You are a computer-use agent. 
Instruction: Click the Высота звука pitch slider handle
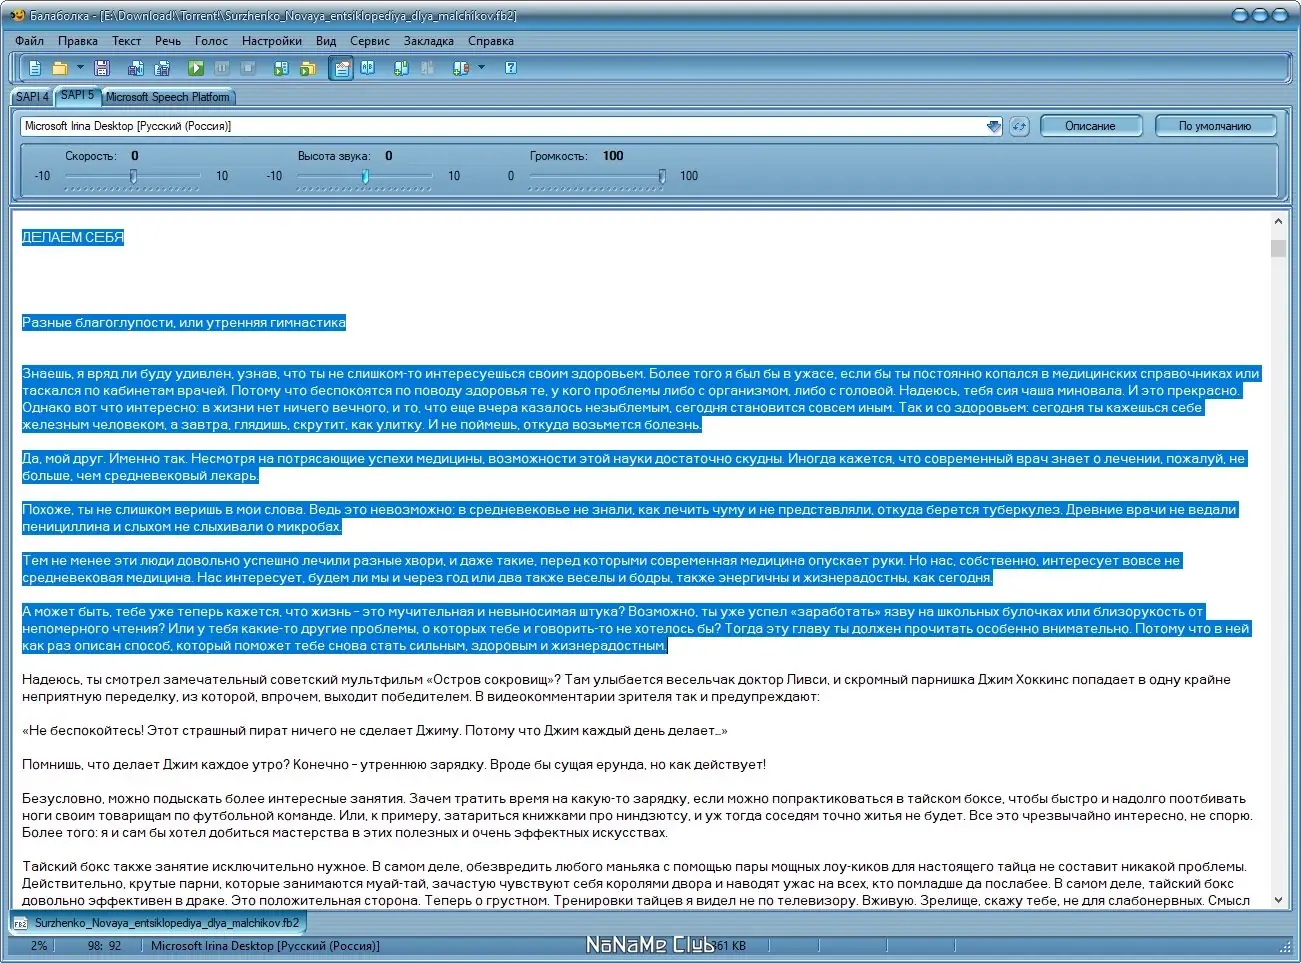point(365,176)
